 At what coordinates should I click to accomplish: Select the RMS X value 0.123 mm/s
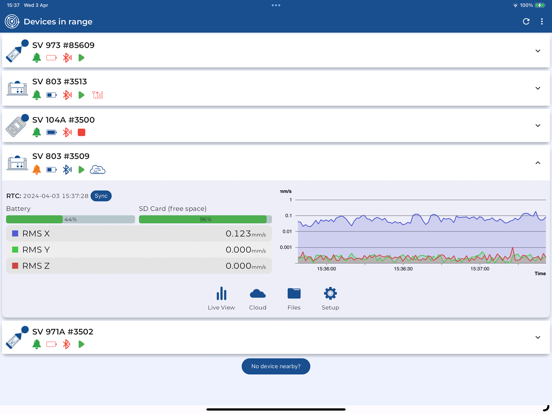245,234
